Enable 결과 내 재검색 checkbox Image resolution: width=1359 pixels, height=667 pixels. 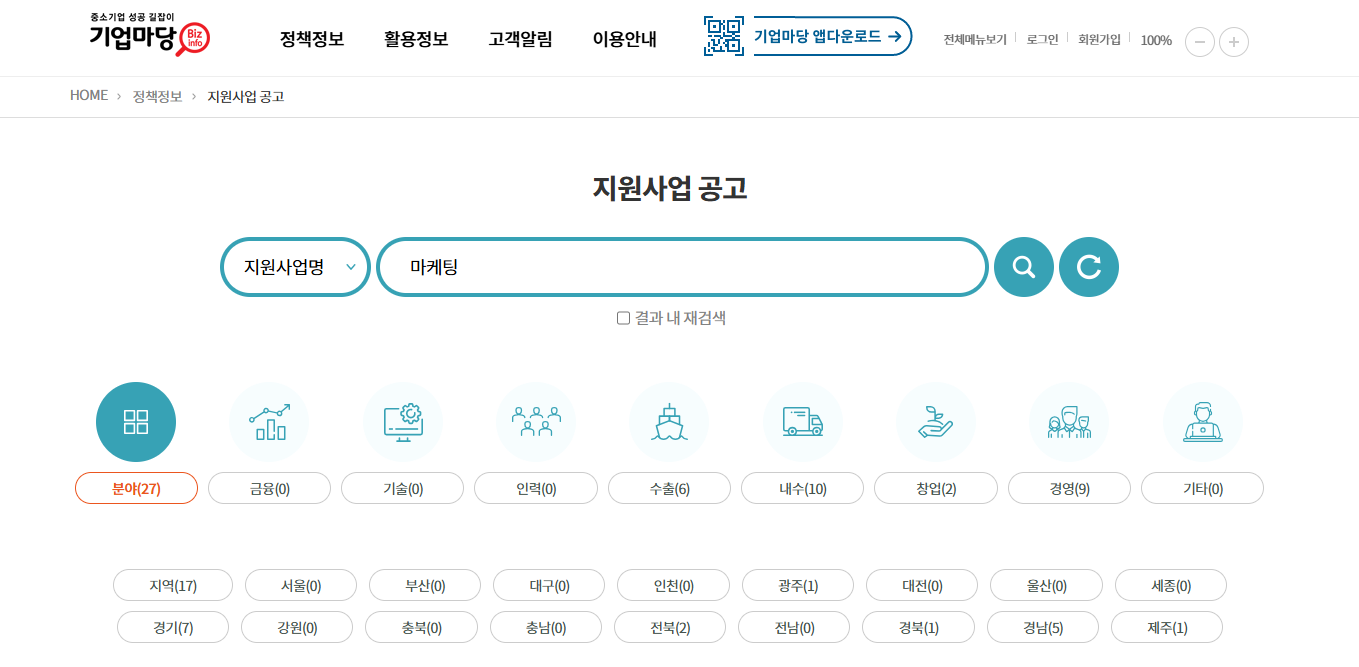[x=623, y=318]
